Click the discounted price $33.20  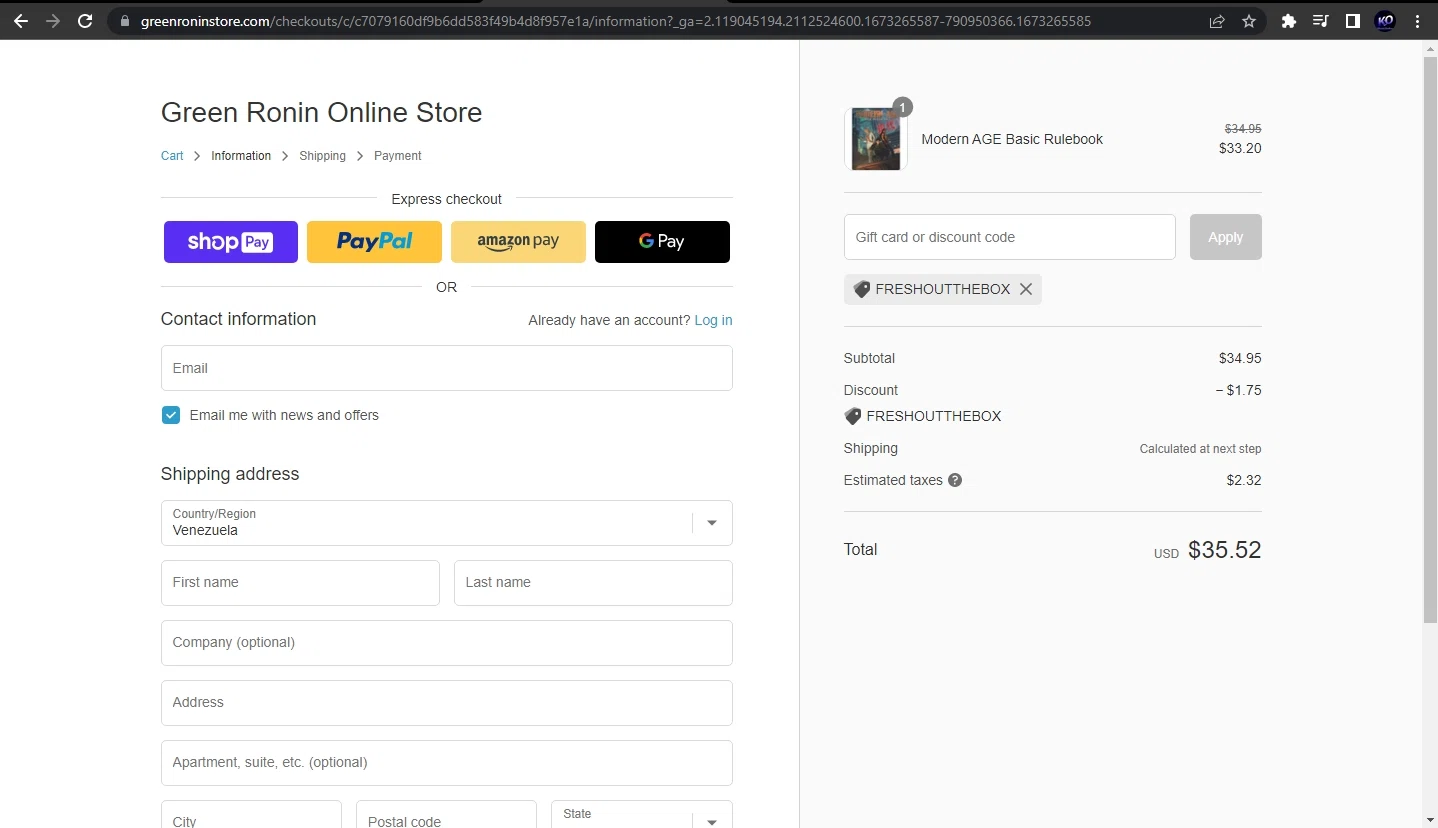[1240, 148]
